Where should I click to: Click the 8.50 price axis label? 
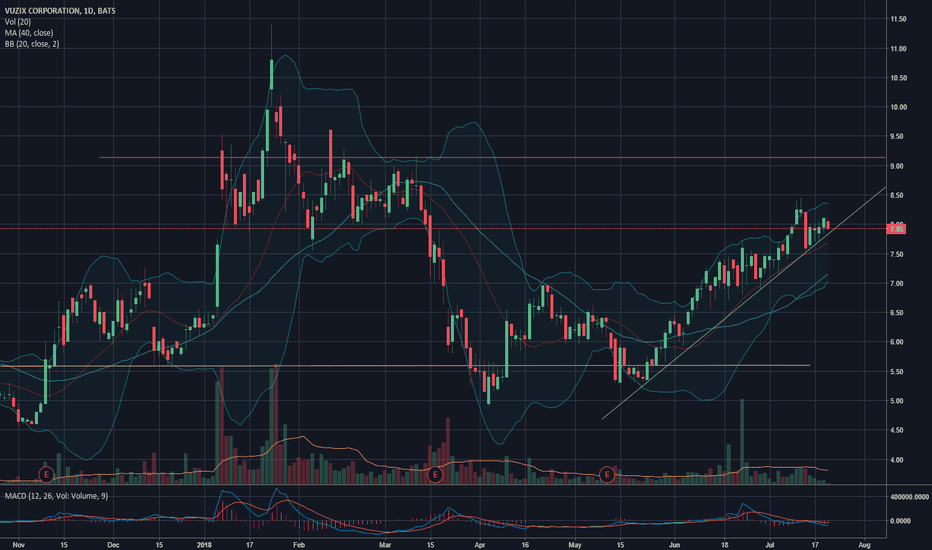pos(896,195)
